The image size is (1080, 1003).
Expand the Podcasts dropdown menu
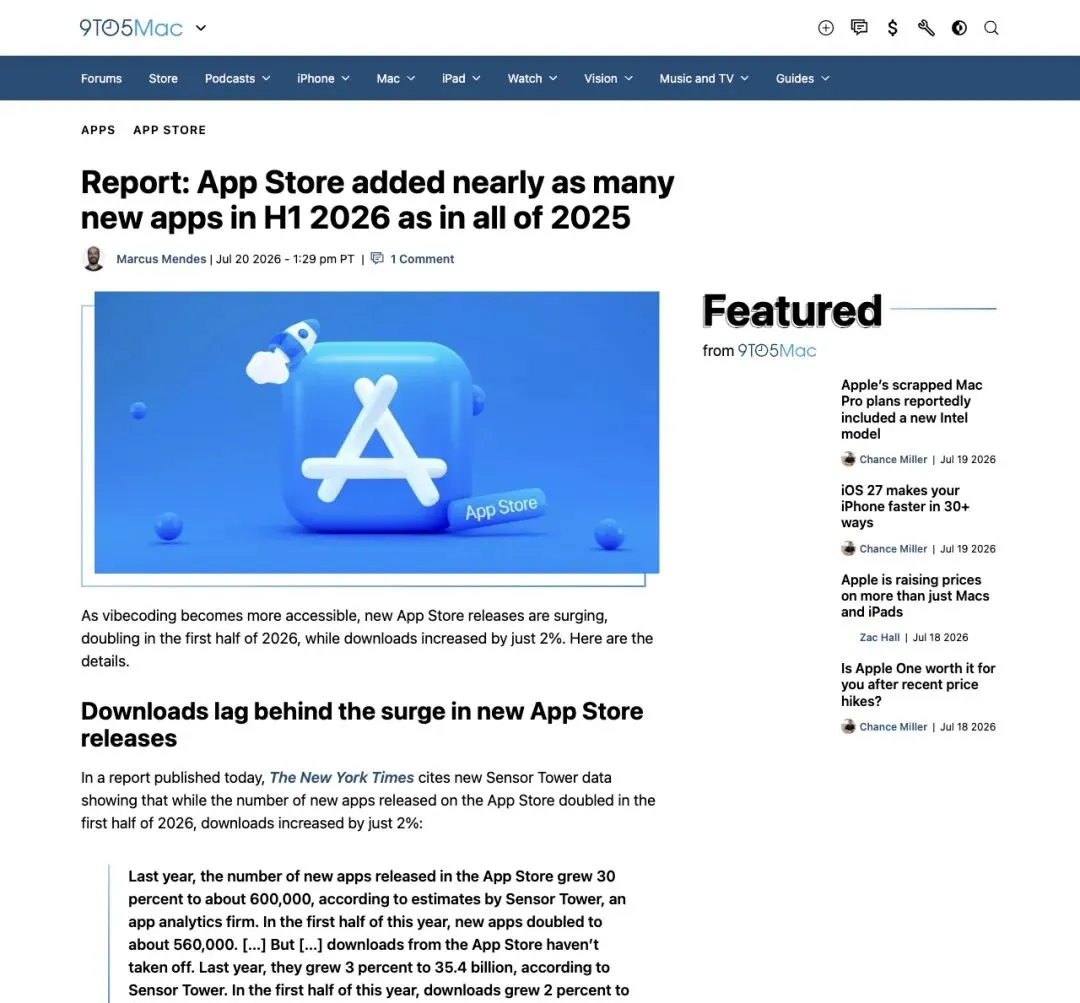click(x=238, y=79)
